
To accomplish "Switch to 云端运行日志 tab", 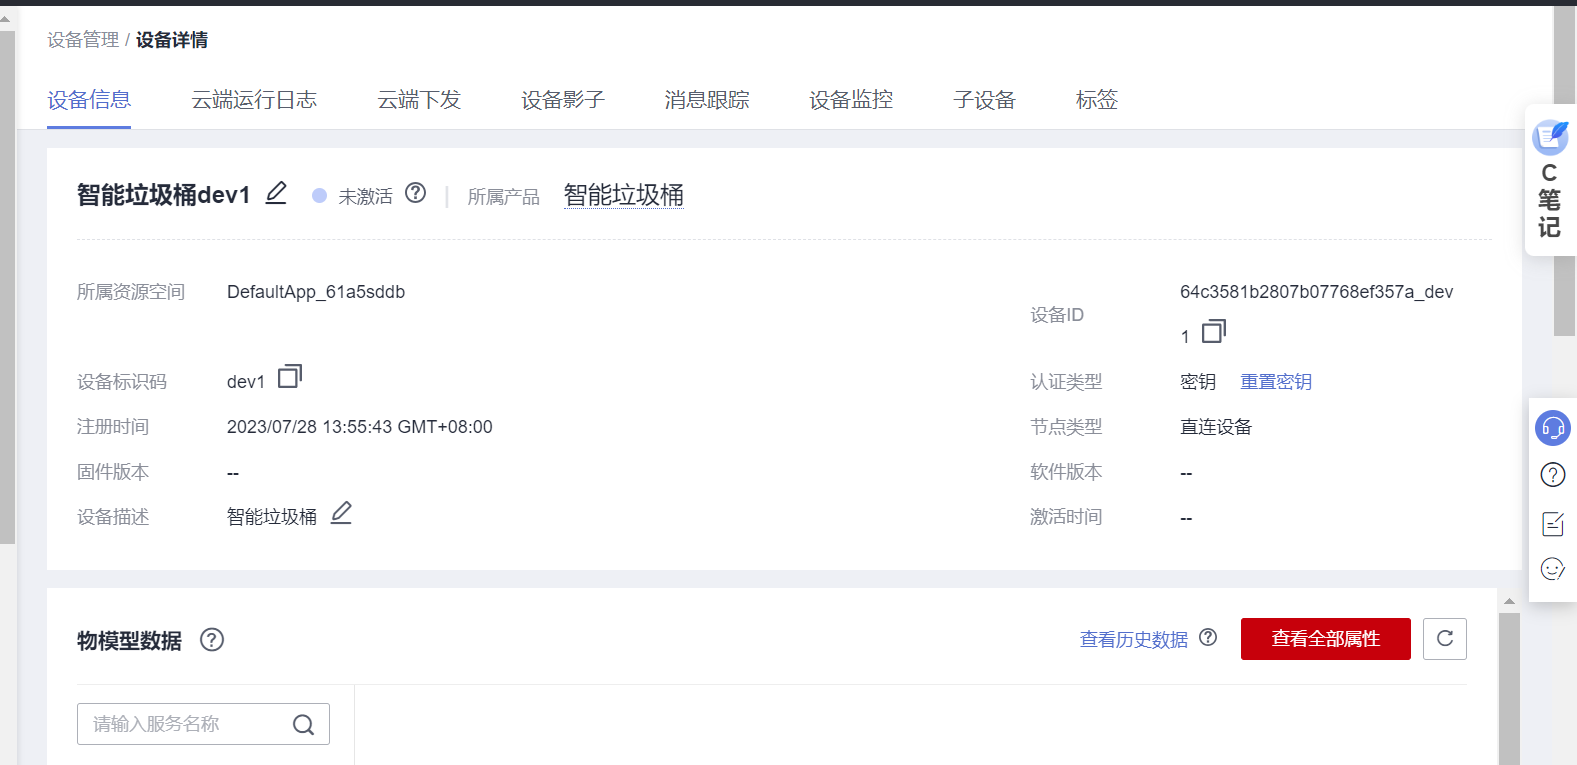I will (x=254, y=100).
